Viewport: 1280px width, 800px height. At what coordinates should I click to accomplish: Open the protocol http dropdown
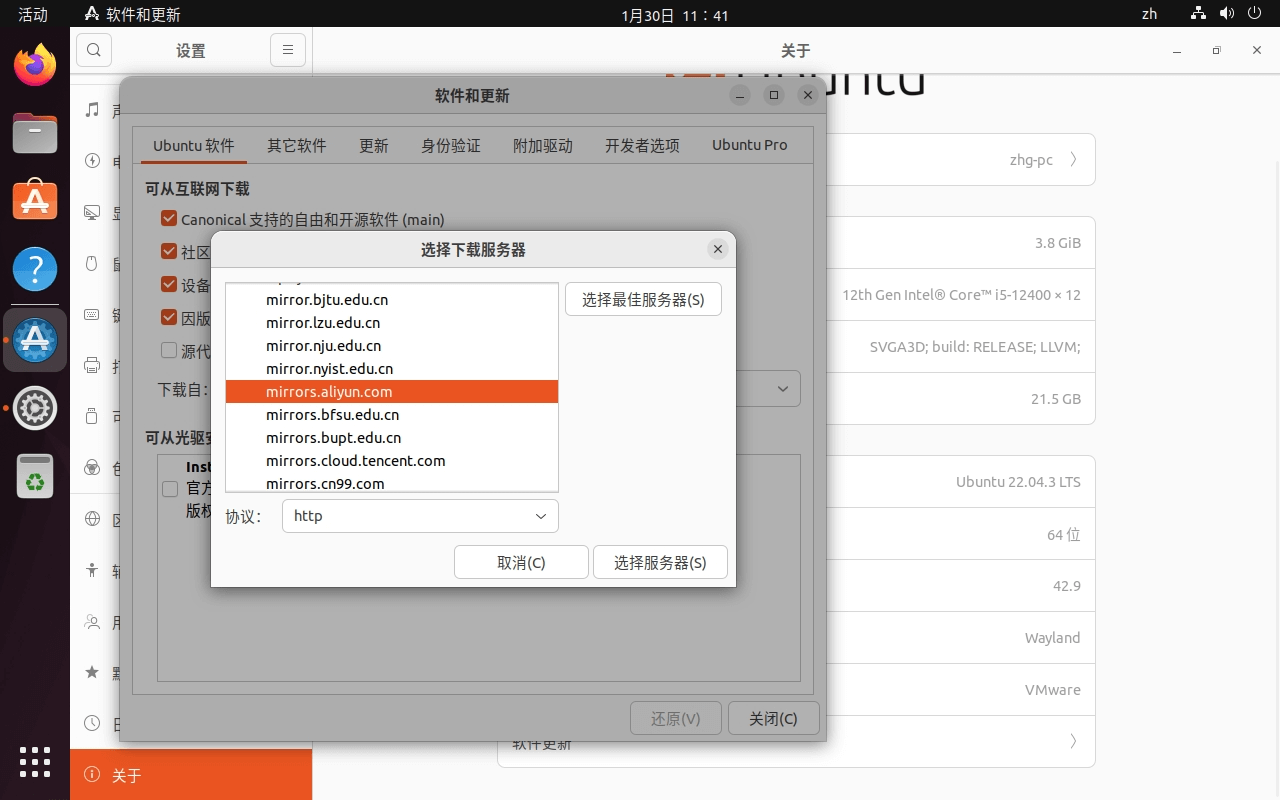420,516
